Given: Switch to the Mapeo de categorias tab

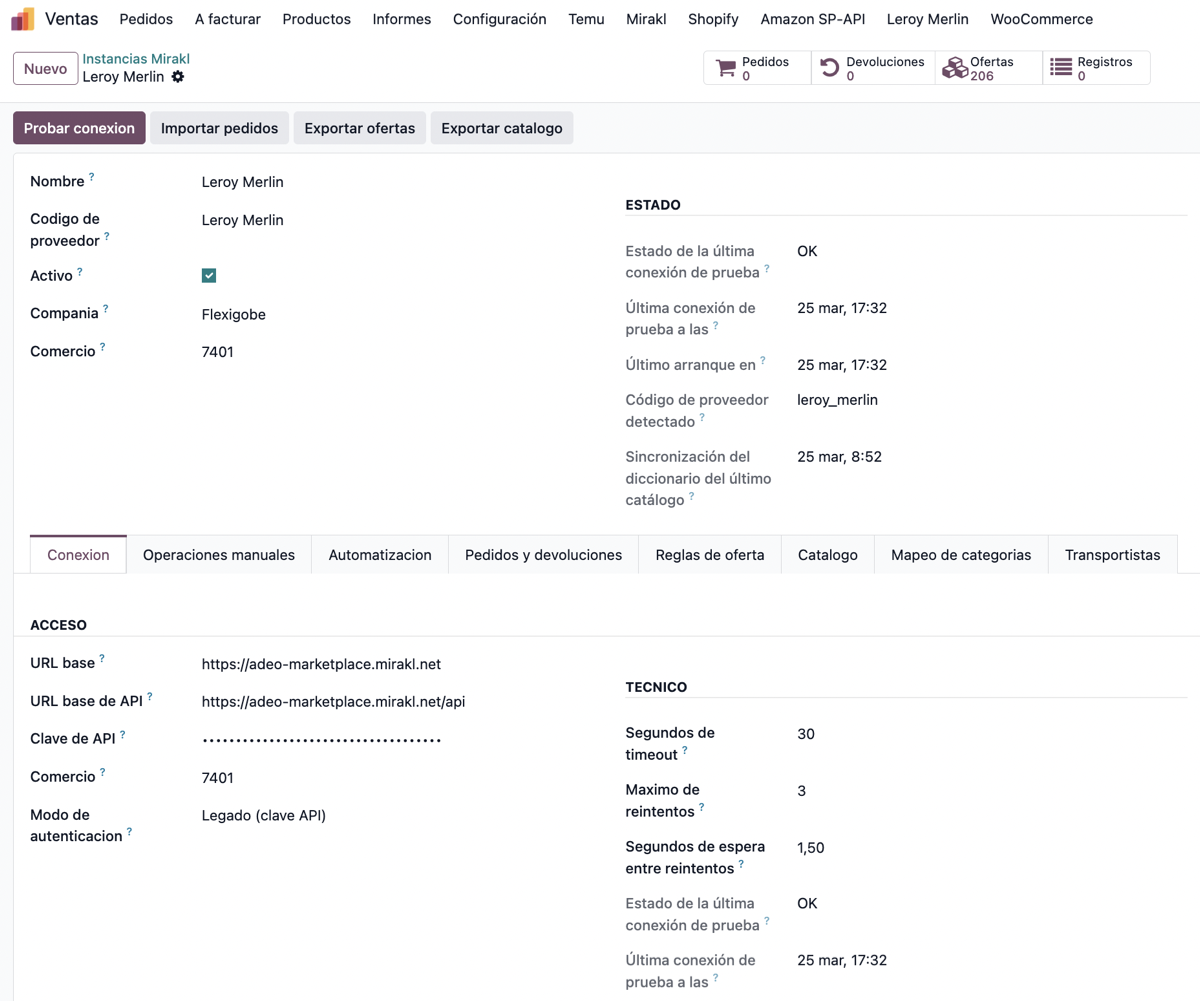Looking at the screenshot, I should (961, 555).
